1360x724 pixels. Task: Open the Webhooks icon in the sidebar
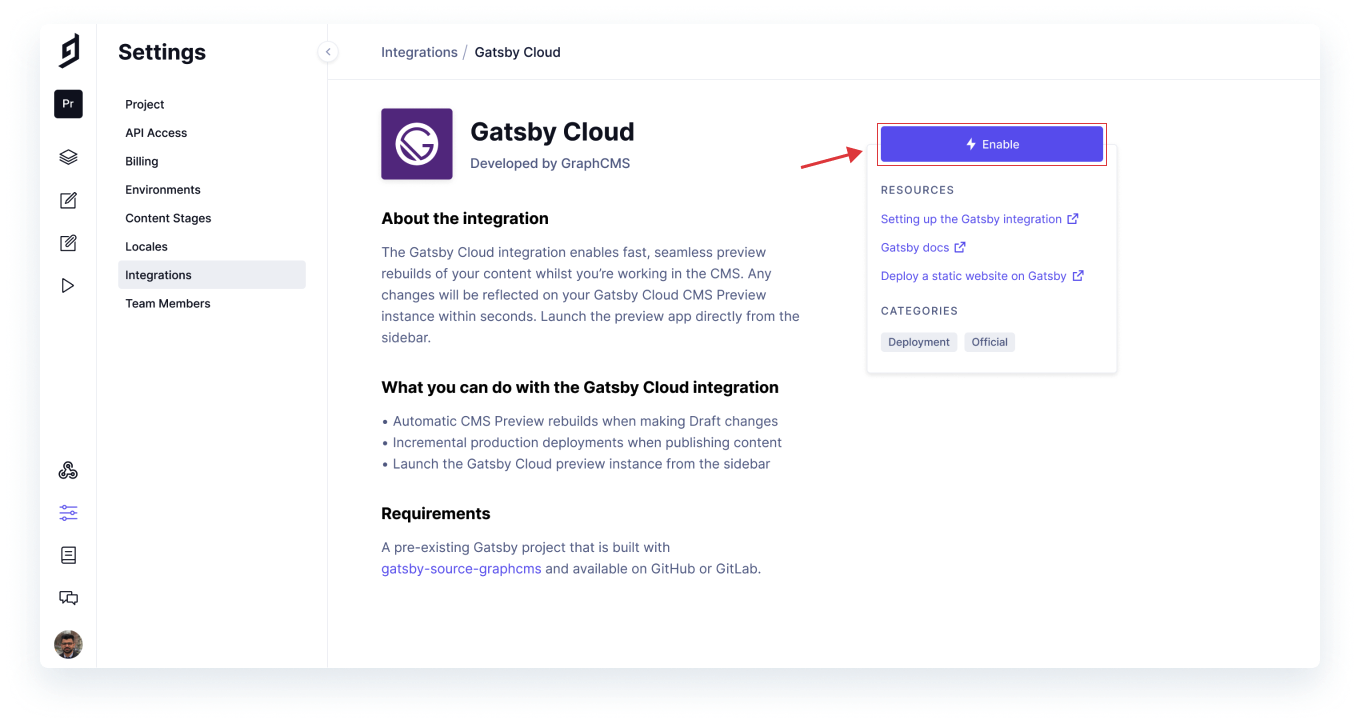[68, 471]
